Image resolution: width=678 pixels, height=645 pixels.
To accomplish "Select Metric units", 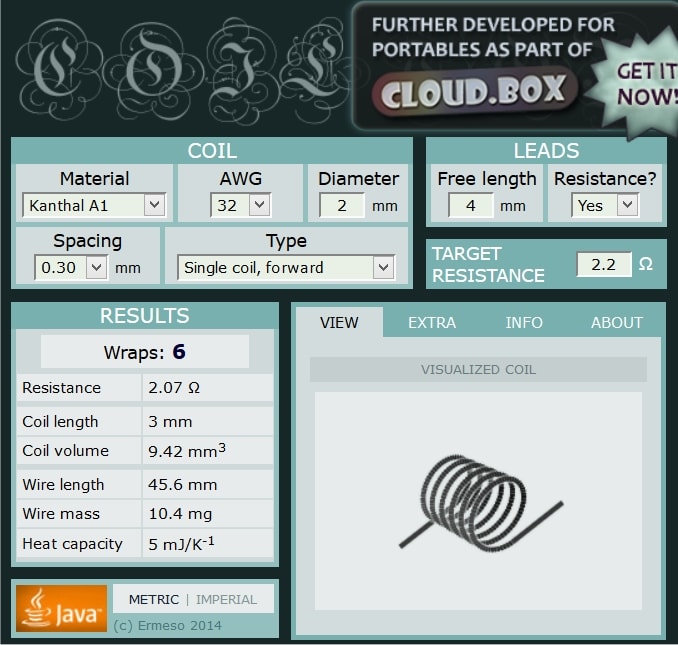I will [x=154, y=600].
